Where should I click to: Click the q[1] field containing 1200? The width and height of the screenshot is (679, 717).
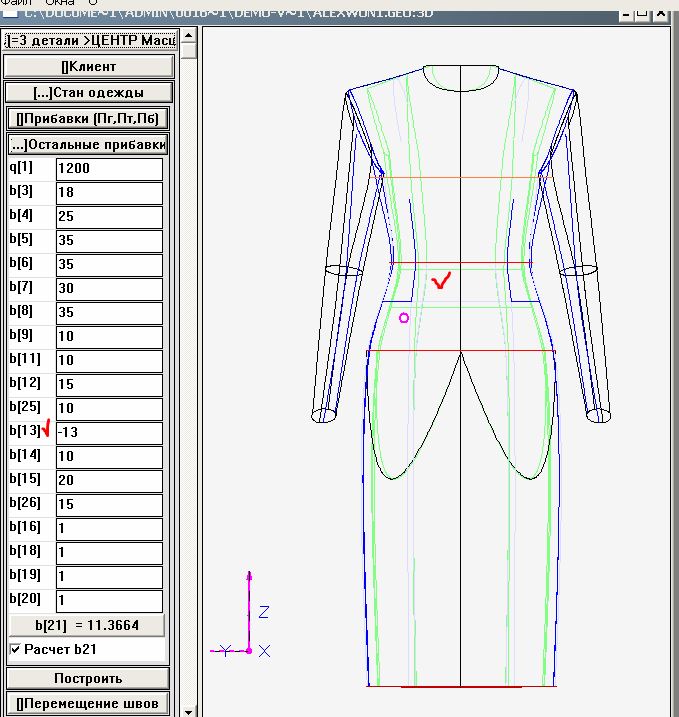[x=109, y=169]
